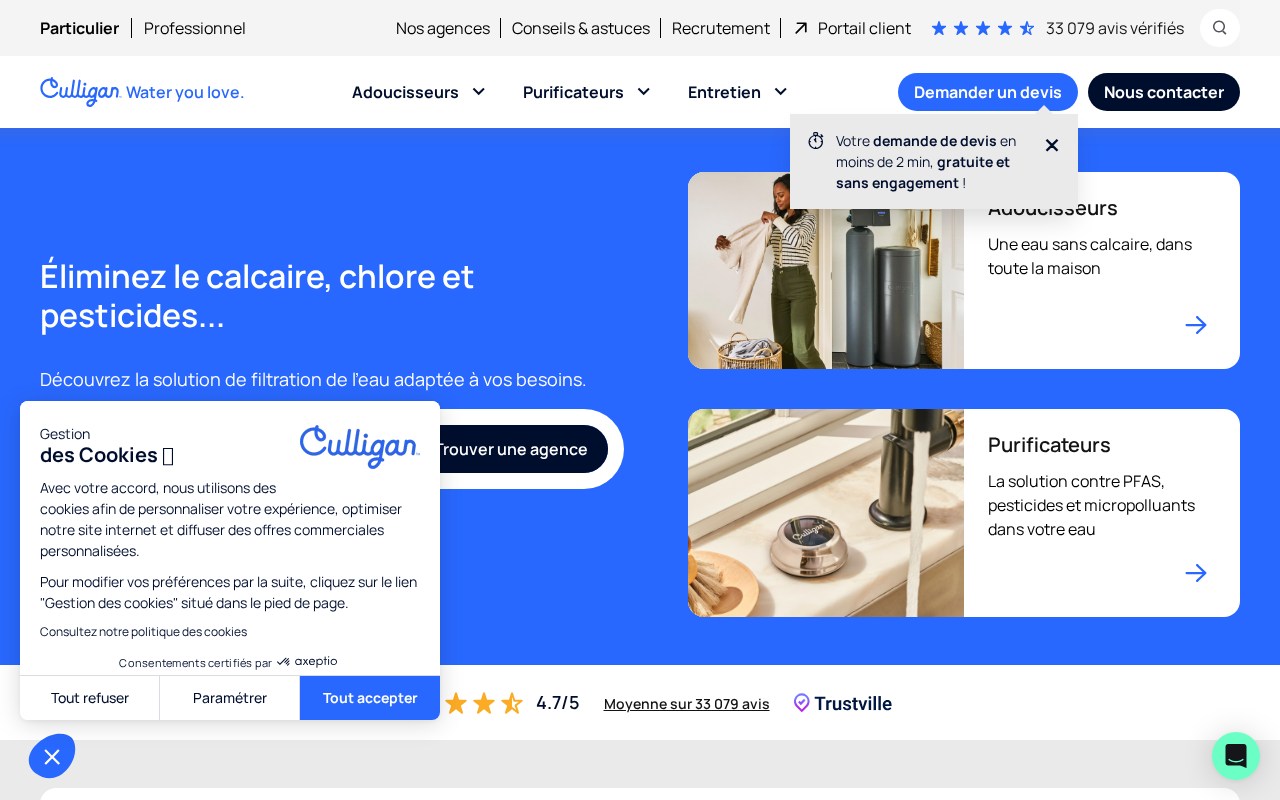Open the purifier faucet photo thumbnail
The image size is (1280, 800).
[x=826, y=513]
